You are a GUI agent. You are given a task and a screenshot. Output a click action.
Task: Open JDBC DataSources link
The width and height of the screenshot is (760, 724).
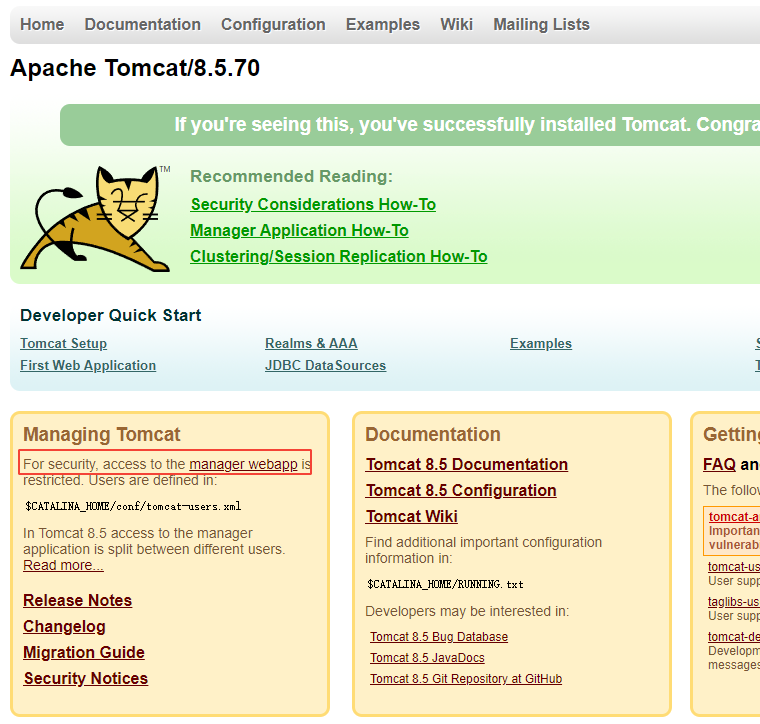326,365
